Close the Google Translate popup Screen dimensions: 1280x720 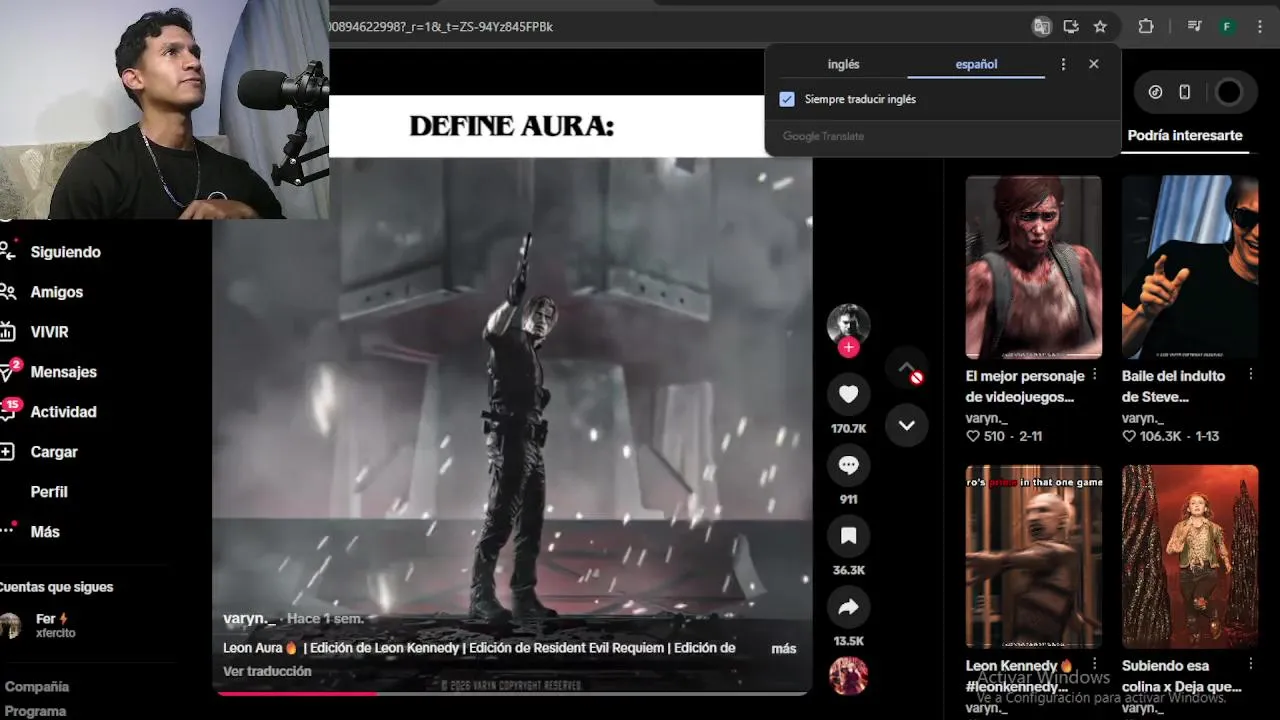[1093, 64]
